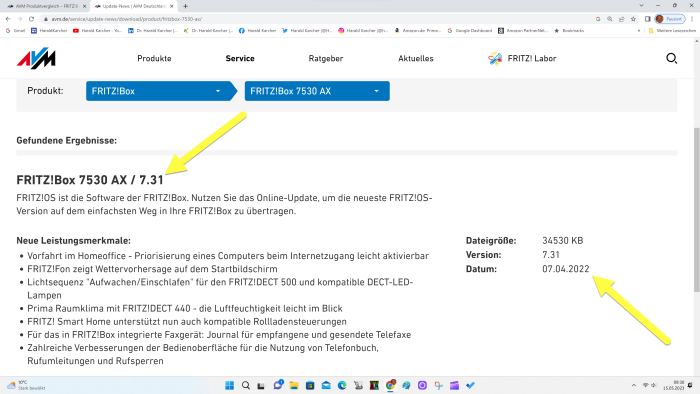The width and height of the screenshot is (700, 394).
Task: Open the Bookmarks star folder
Action: pos(569,31)
